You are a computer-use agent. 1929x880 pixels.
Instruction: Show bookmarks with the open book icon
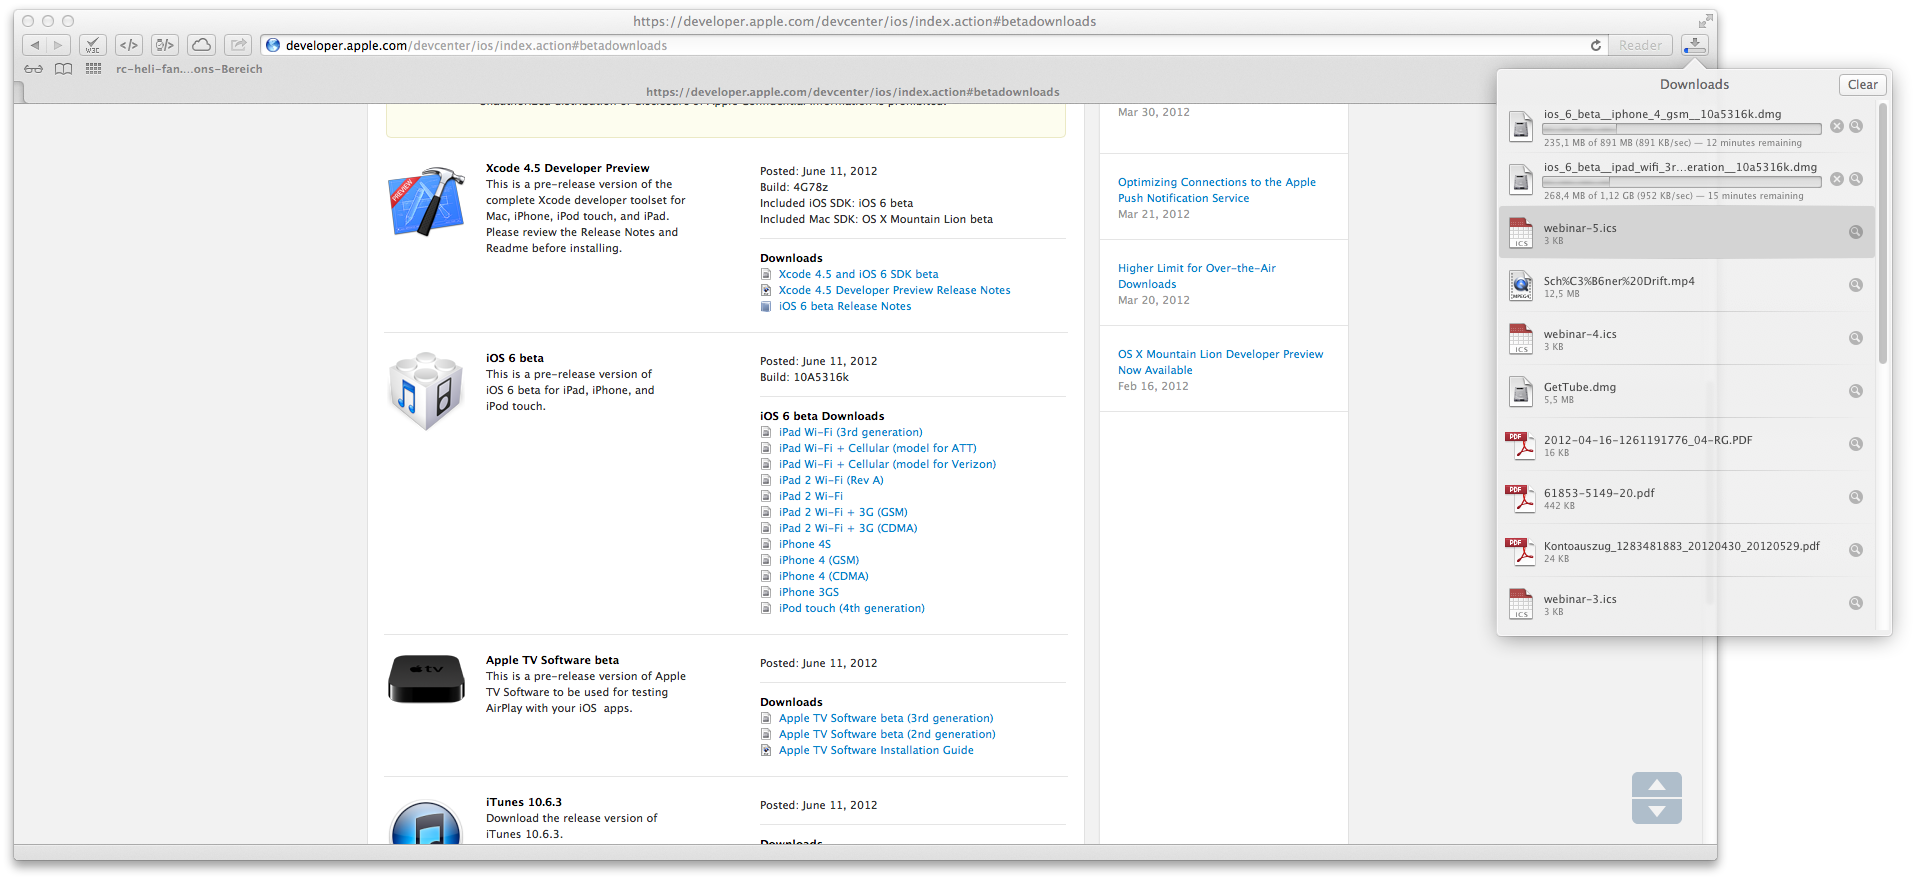pyautogui.click(x=63, y=69)
